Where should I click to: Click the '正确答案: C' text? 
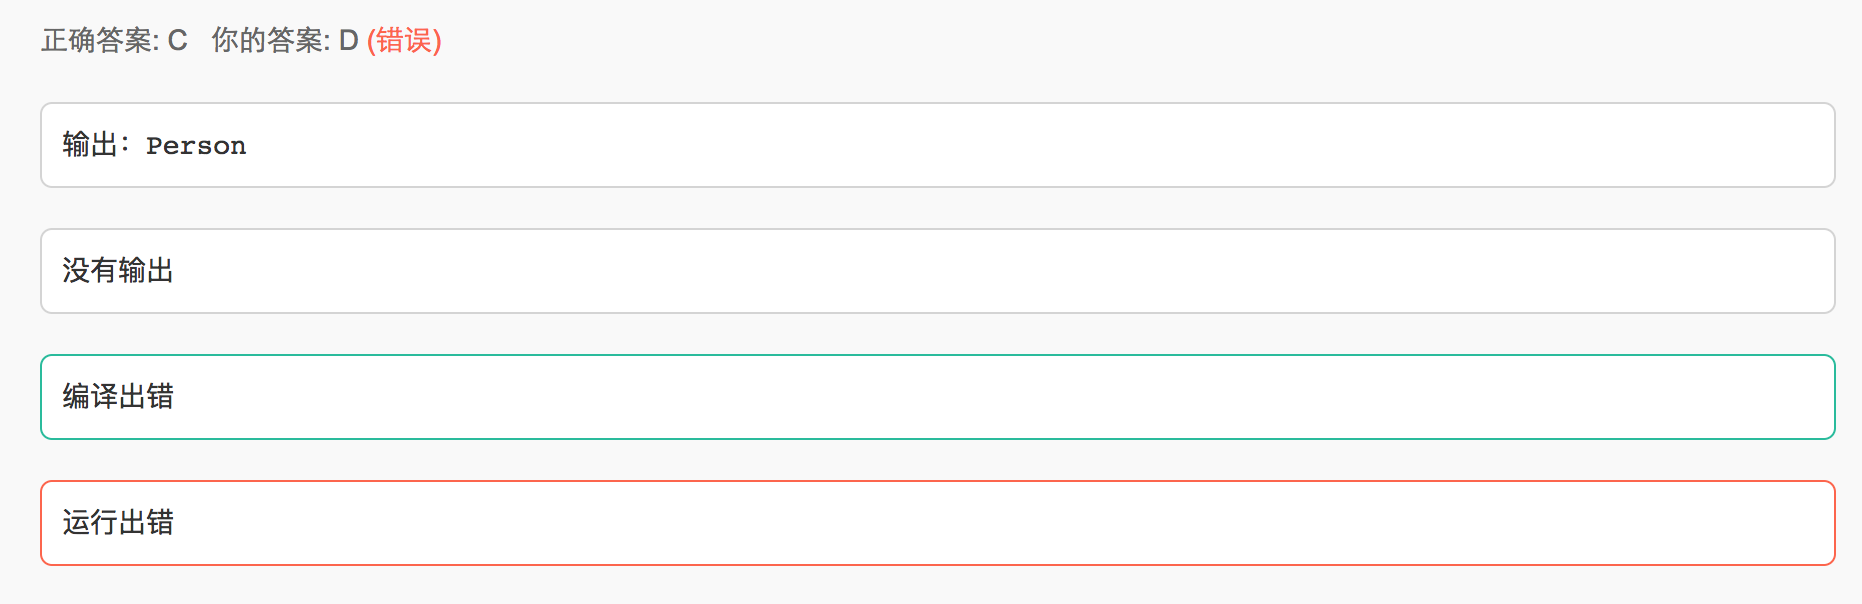tap(114, 40)
